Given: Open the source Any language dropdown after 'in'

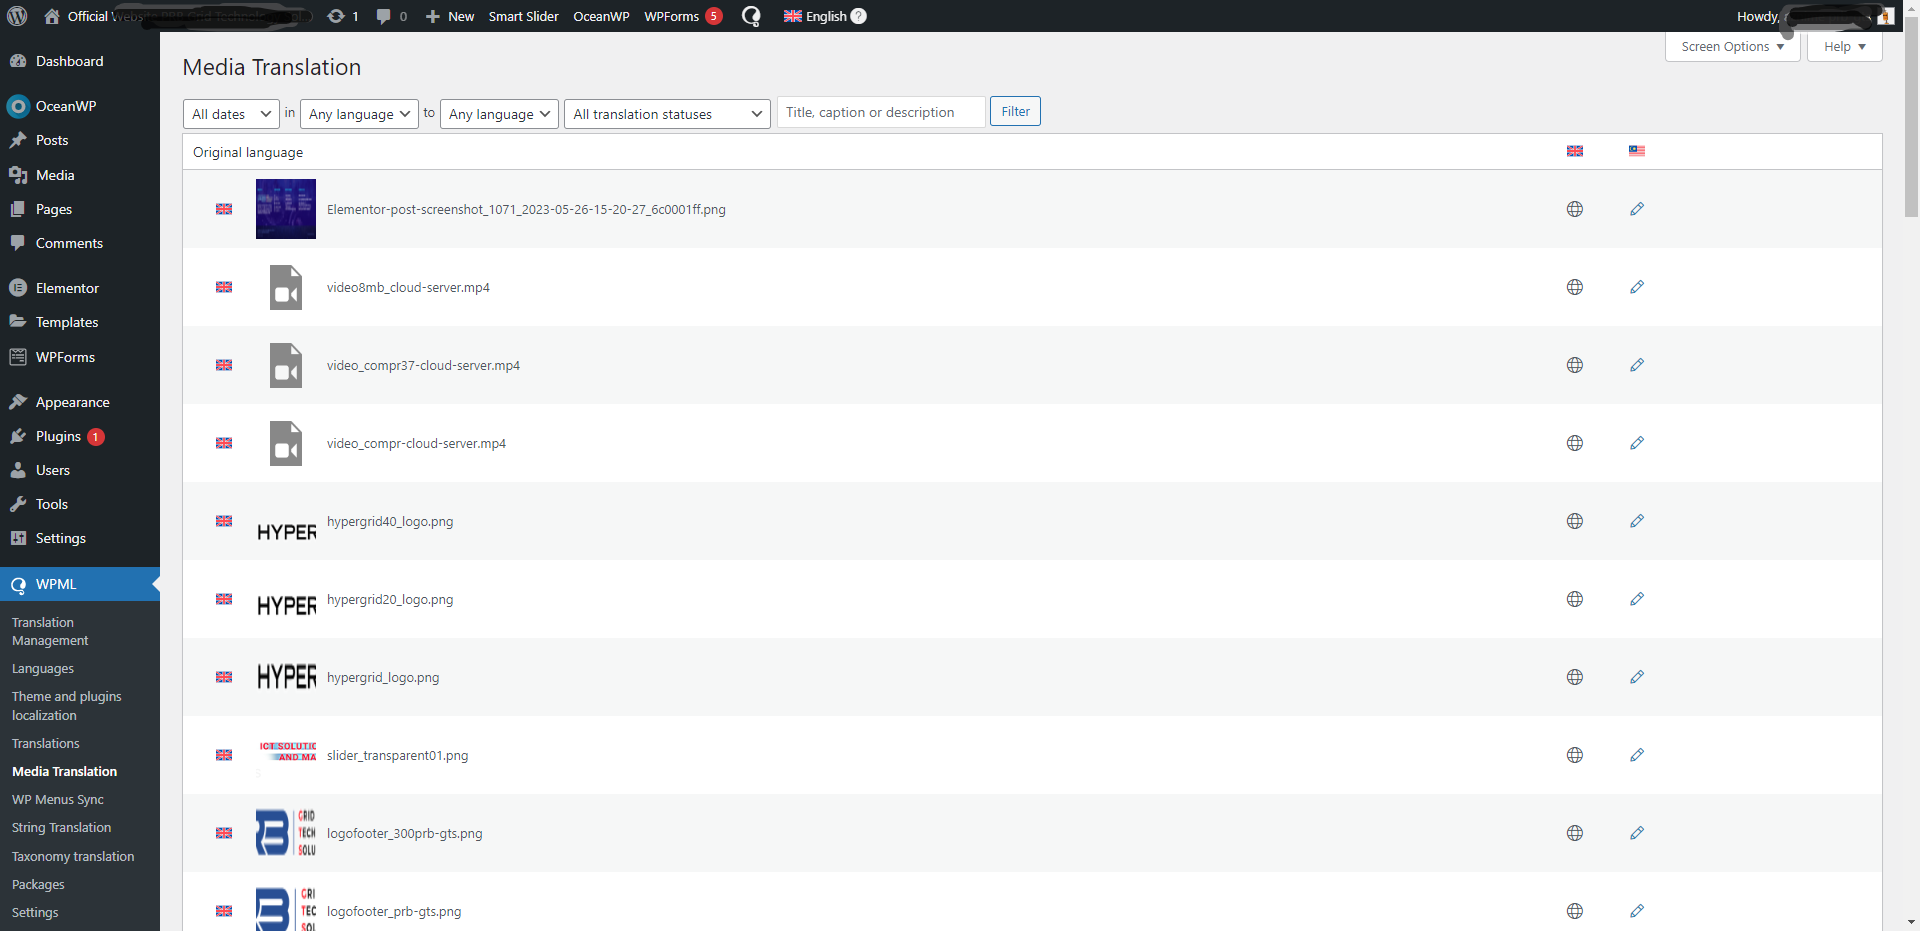Looking at the screenshot, I should point(359,114).
